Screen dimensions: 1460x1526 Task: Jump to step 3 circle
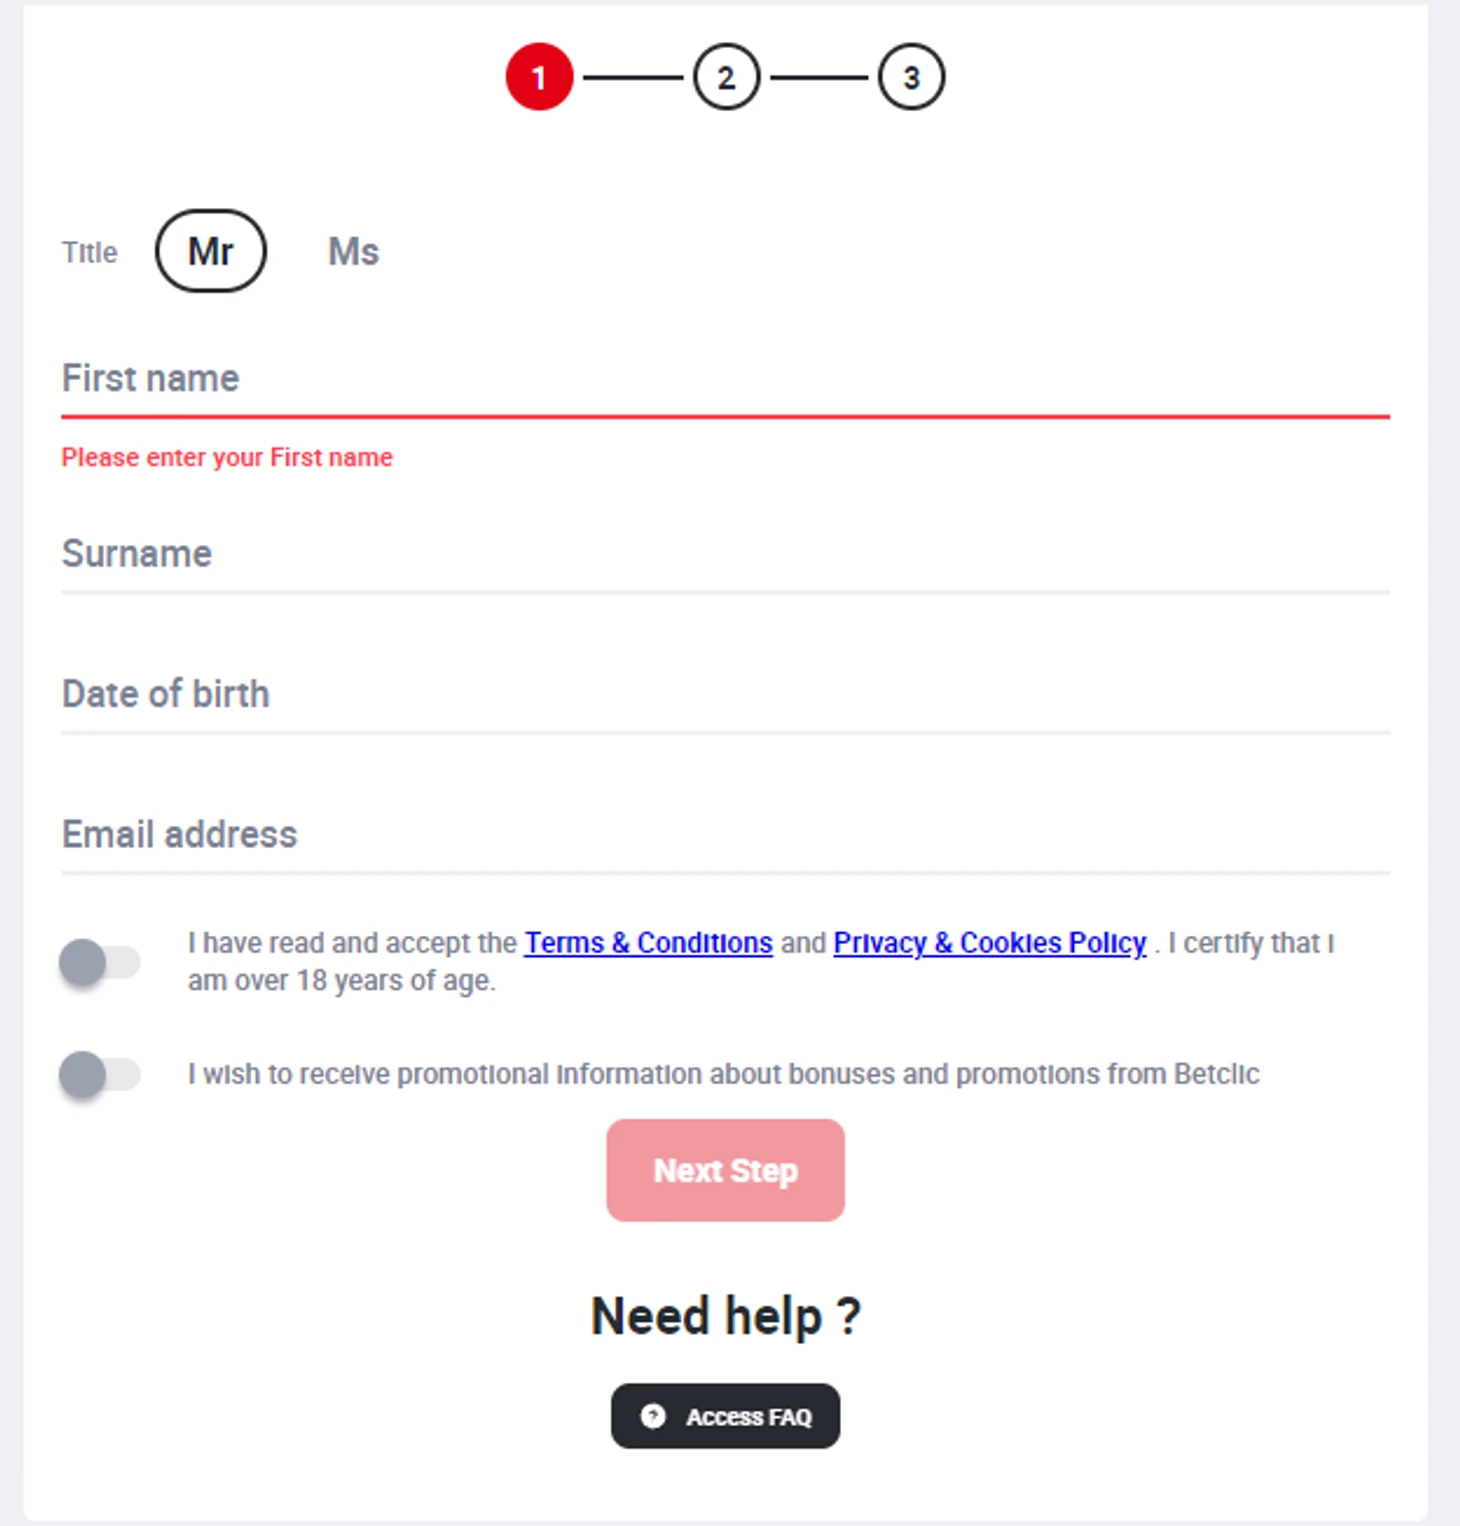pos(911,77)
